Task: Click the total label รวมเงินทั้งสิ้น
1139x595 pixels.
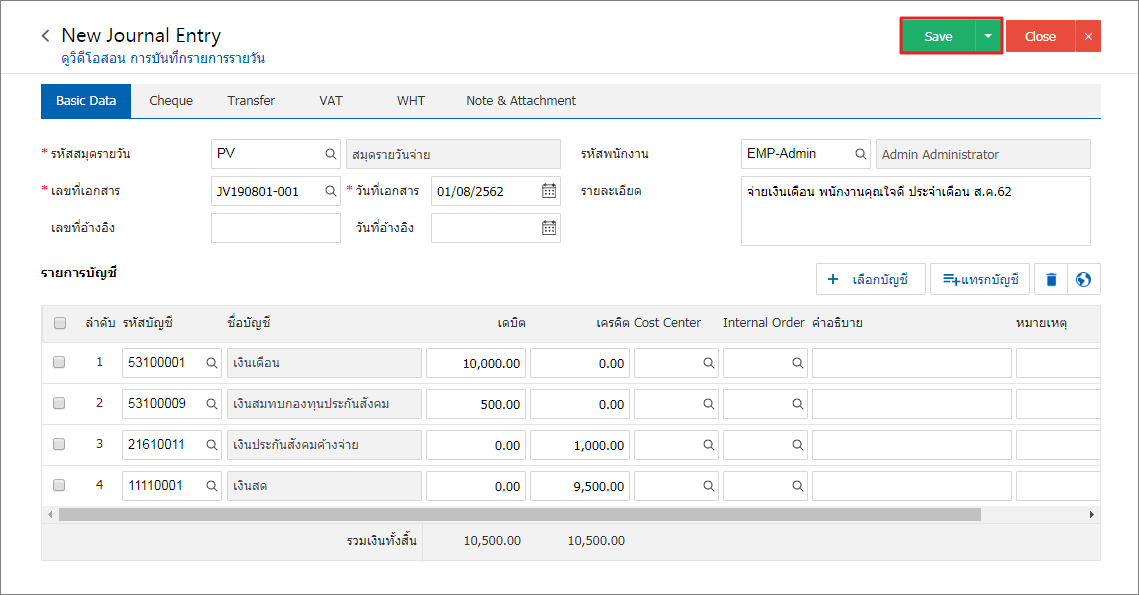Action: (x=381, y=541)
